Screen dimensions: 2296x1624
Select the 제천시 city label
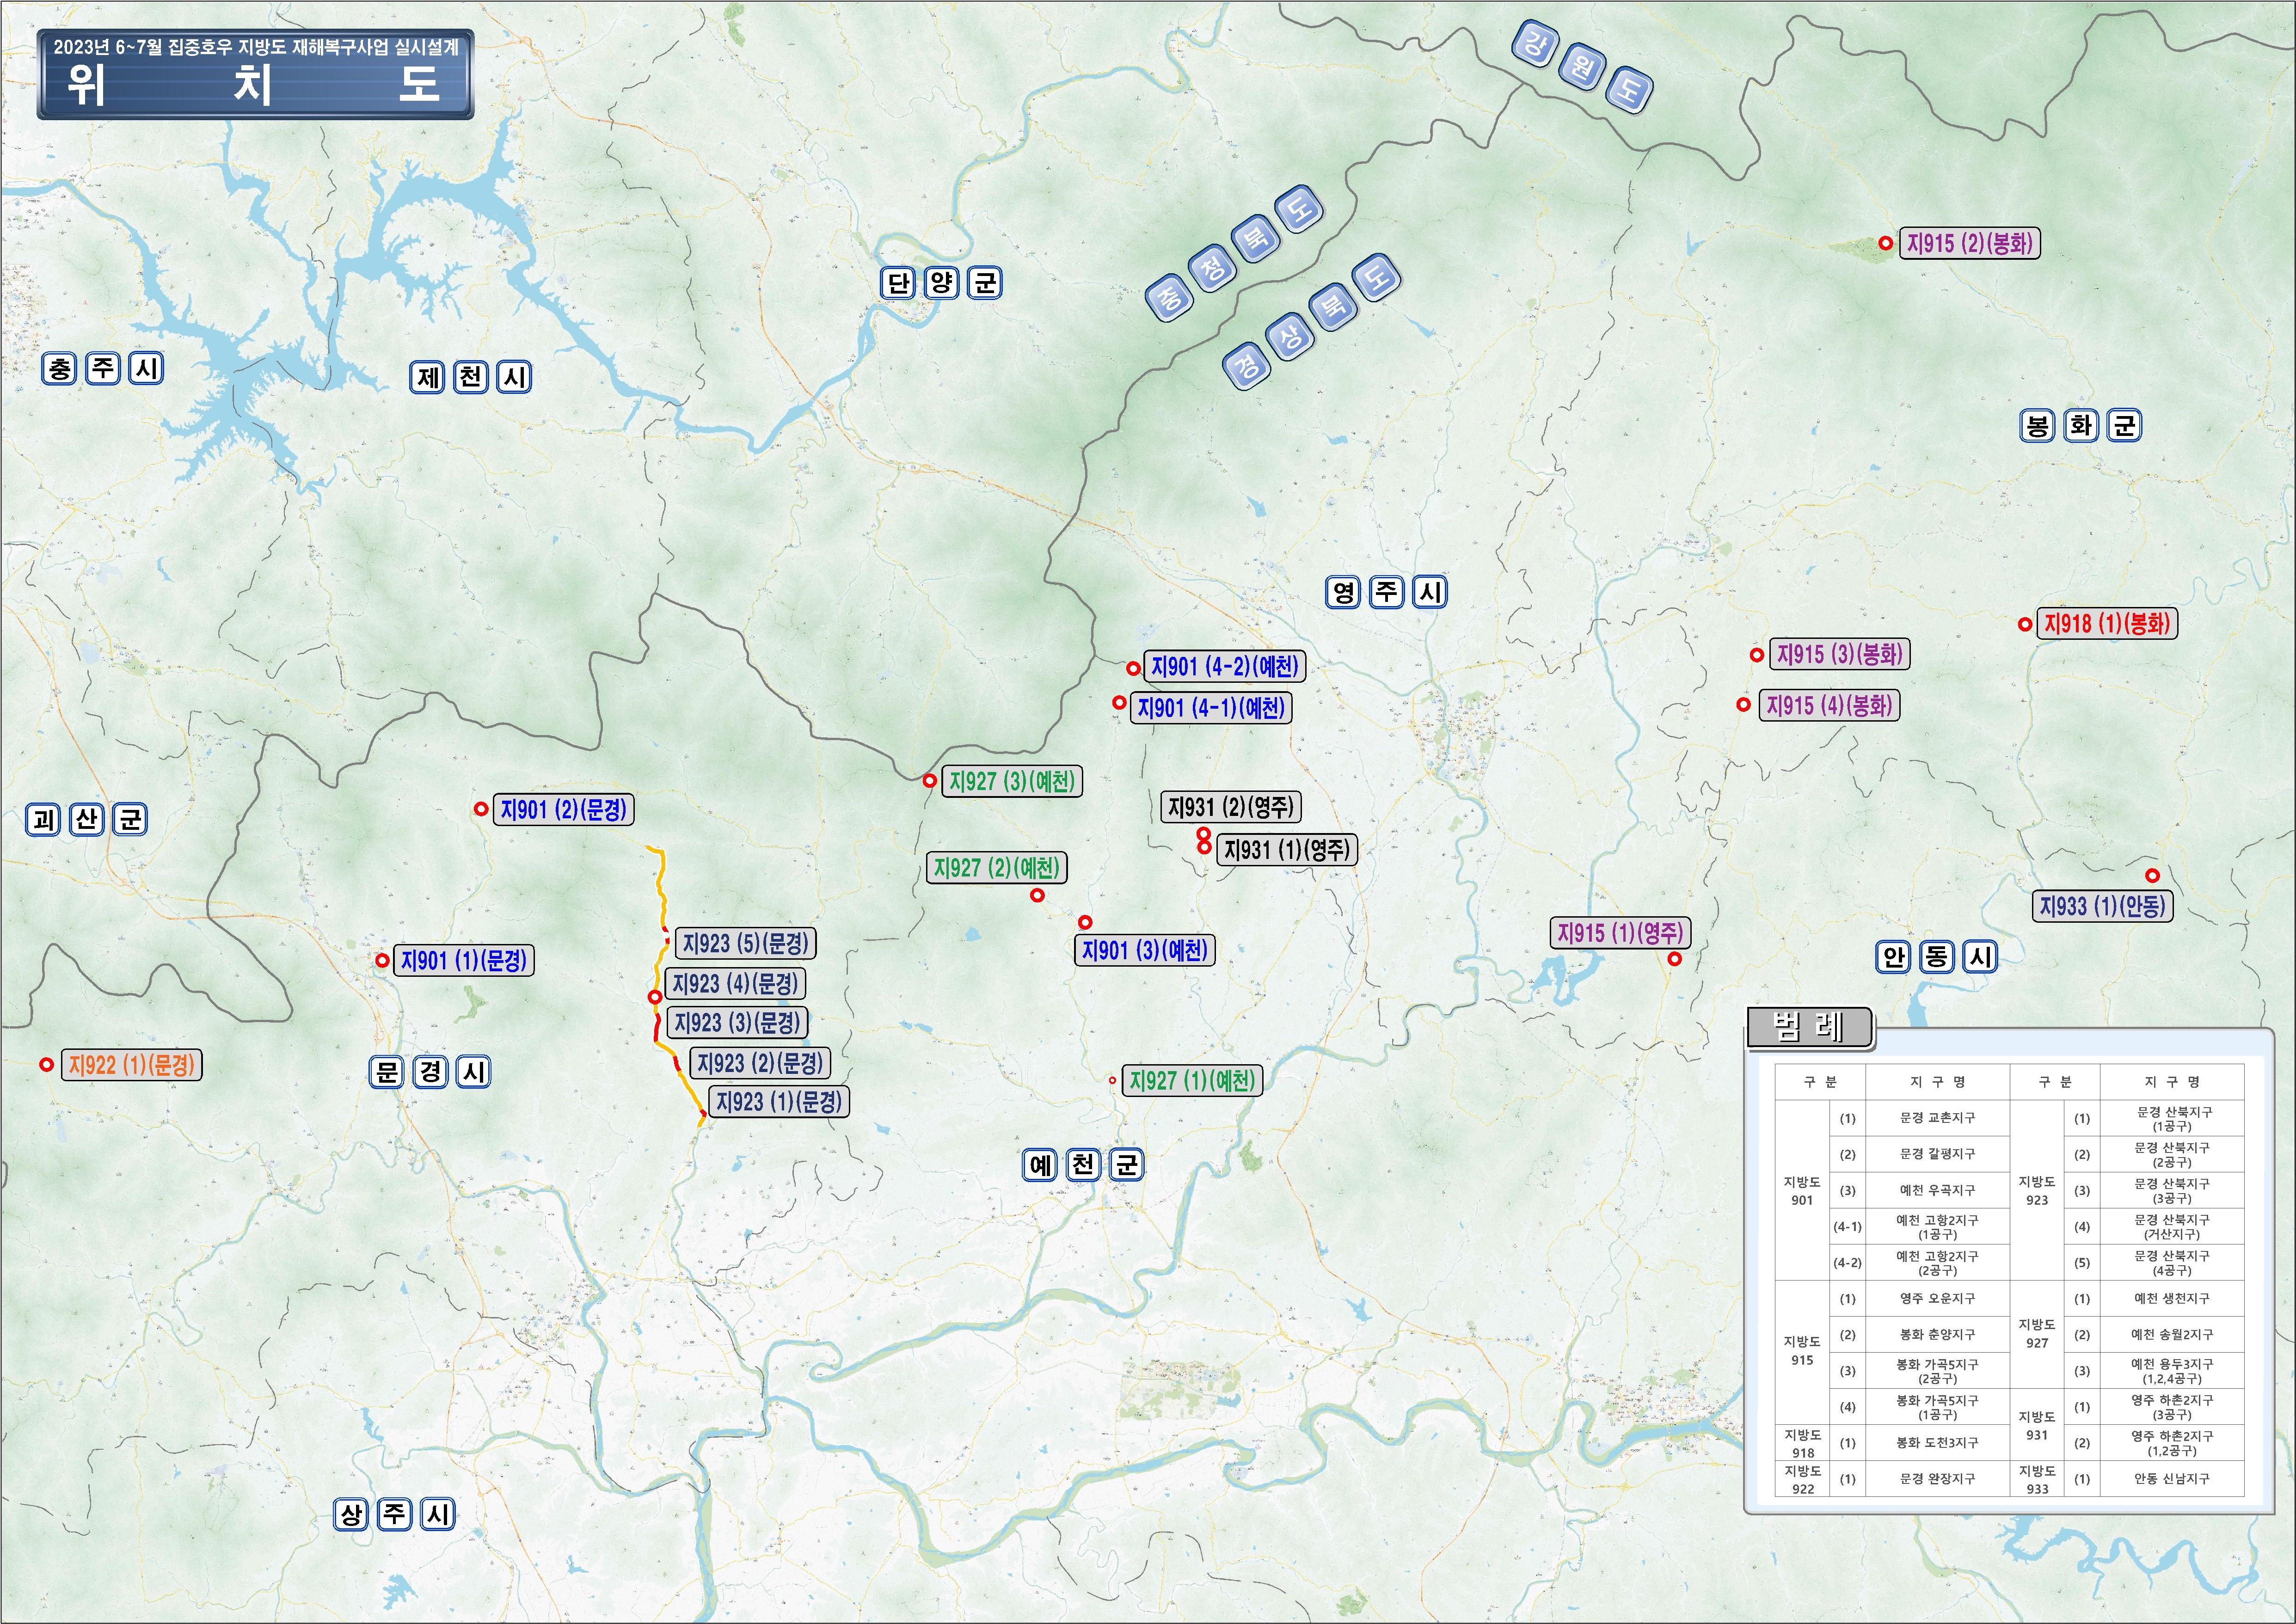471,377
